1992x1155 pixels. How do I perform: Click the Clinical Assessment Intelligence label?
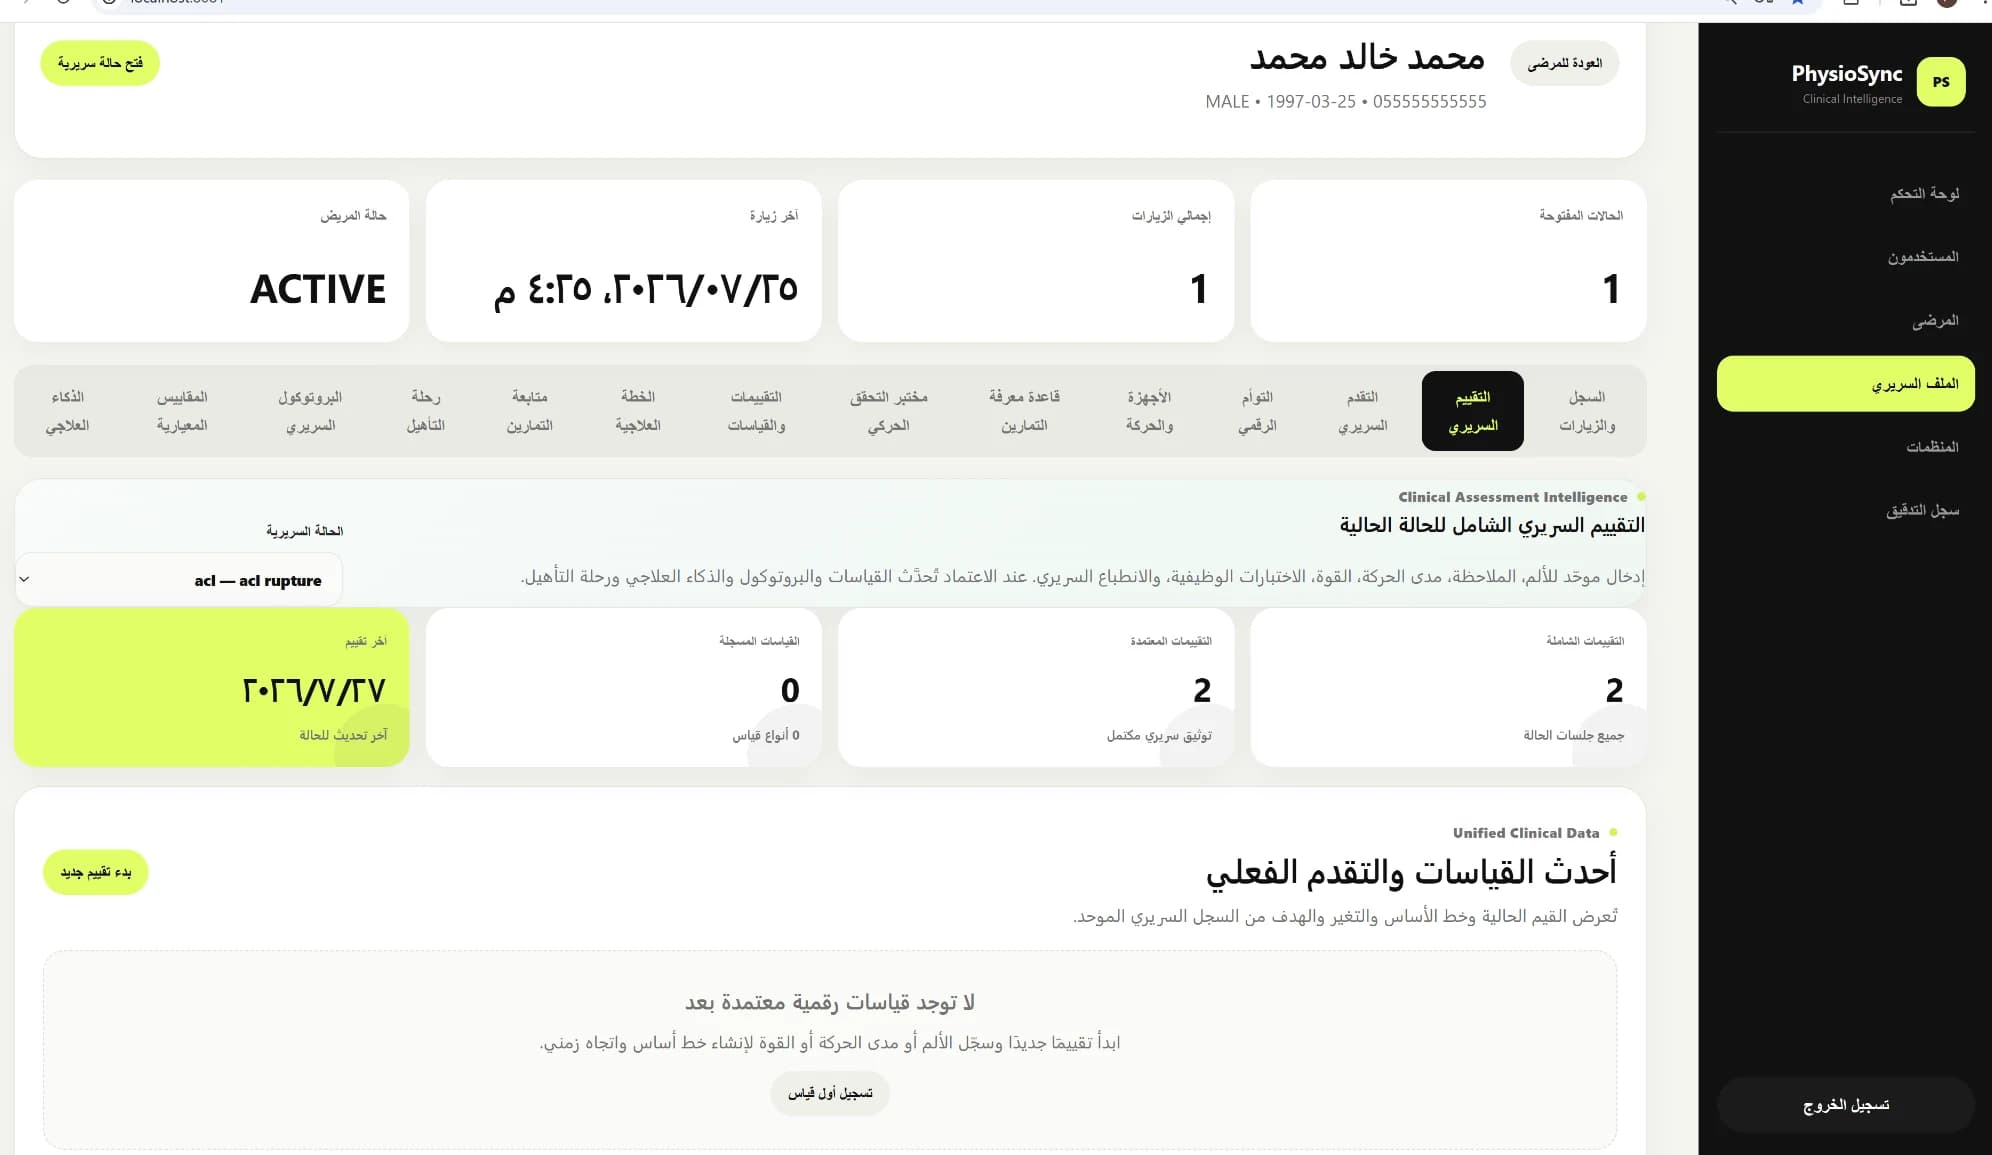point(1512,497)
